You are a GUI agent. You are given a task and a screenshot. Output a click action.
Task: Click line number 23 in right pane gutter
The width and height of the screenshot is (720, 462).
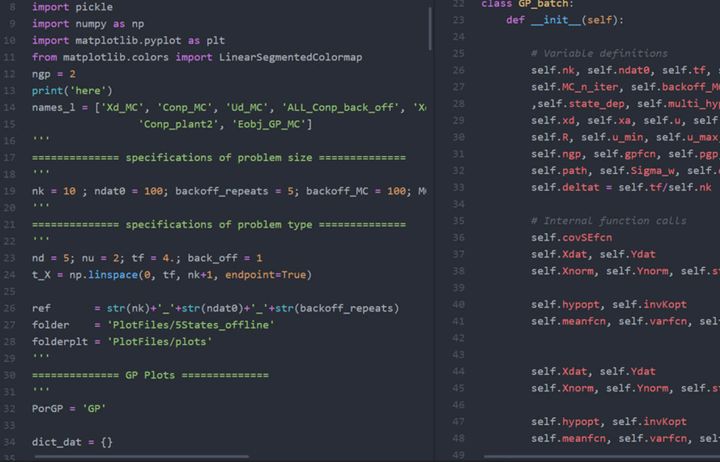(459, 3)
